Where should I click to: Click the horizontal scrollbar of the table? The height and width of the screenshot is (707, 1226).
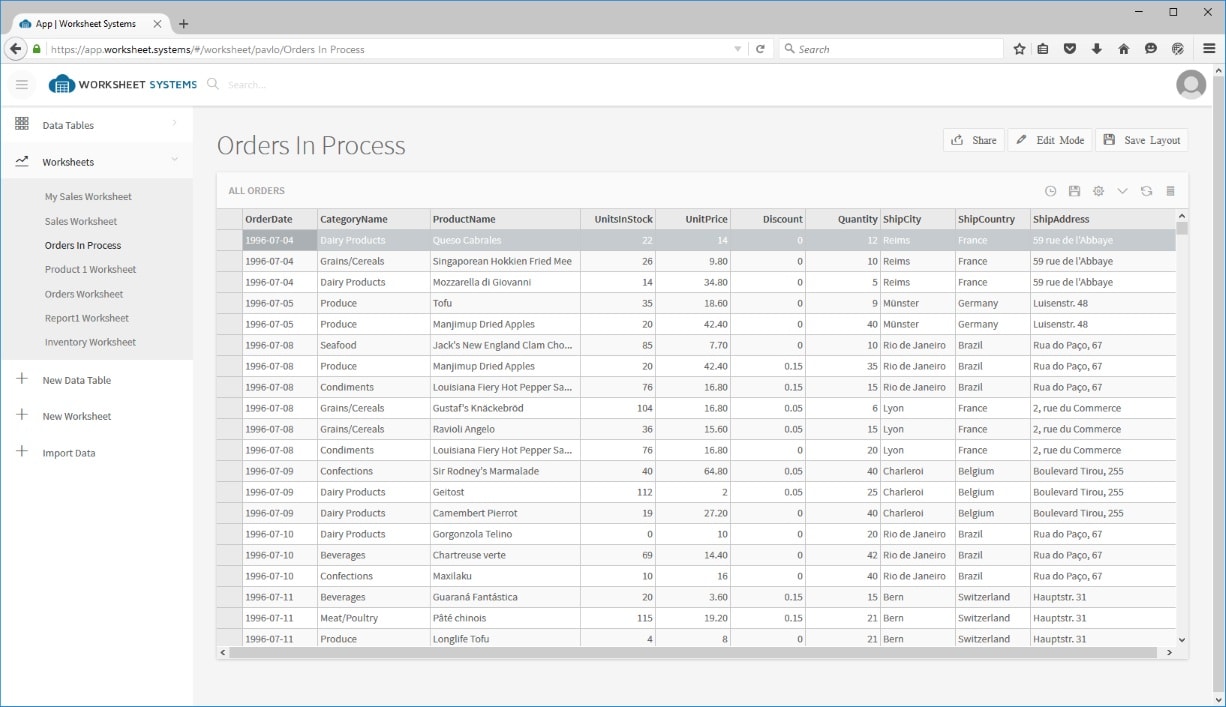tap(692, 652)
